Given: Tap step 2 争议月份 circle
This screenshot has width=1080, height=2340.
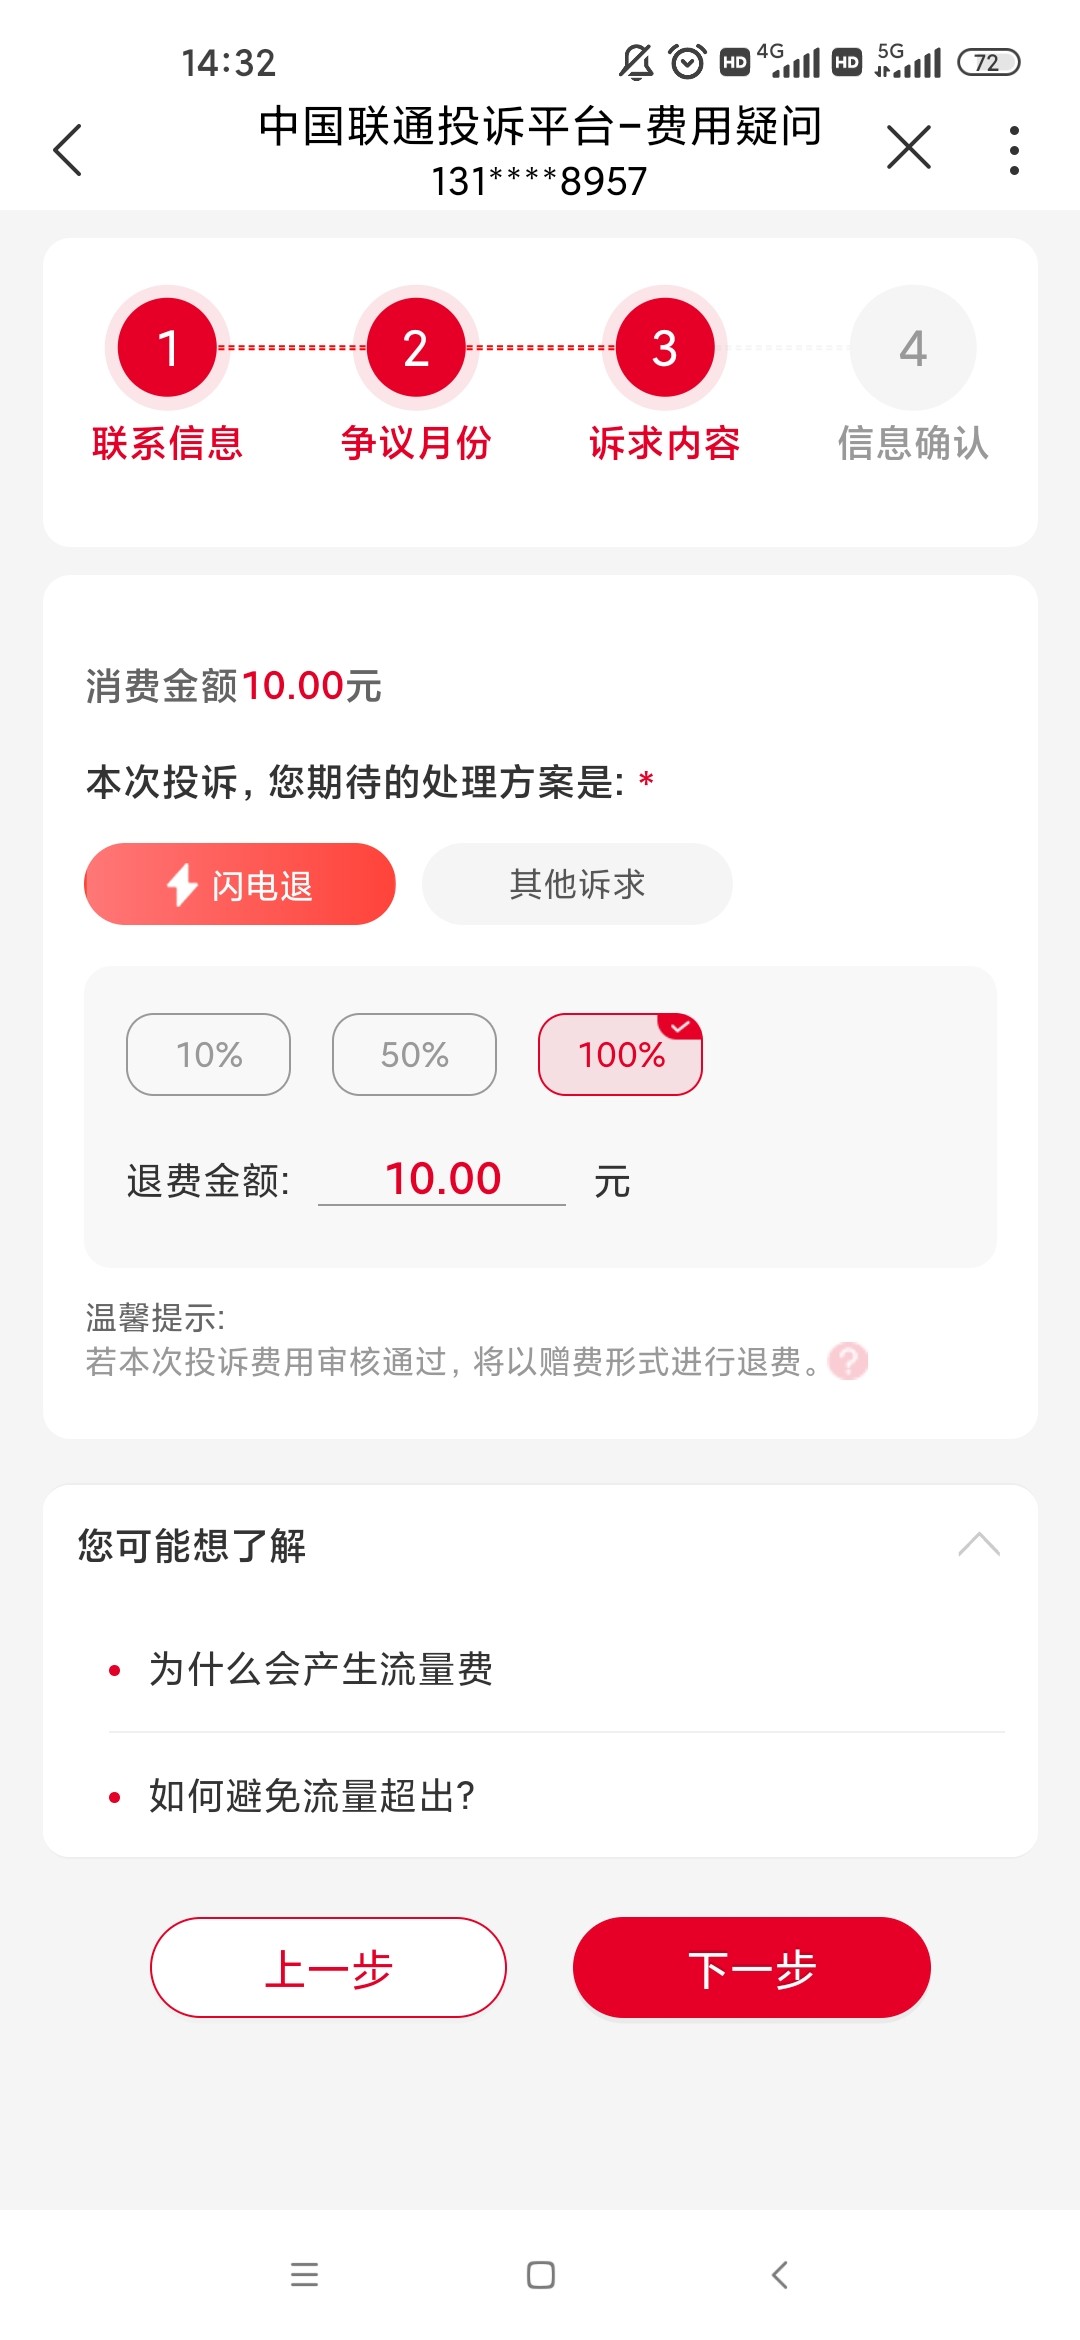Looking at the screenshot, I should (x=416, y=348).
